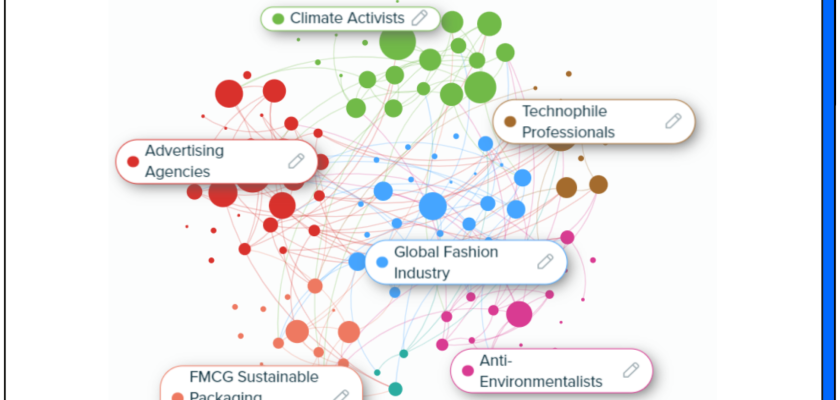840x400 pixels.
Task: Select the Climate Activists cluster label
Action: pos(345,18)
